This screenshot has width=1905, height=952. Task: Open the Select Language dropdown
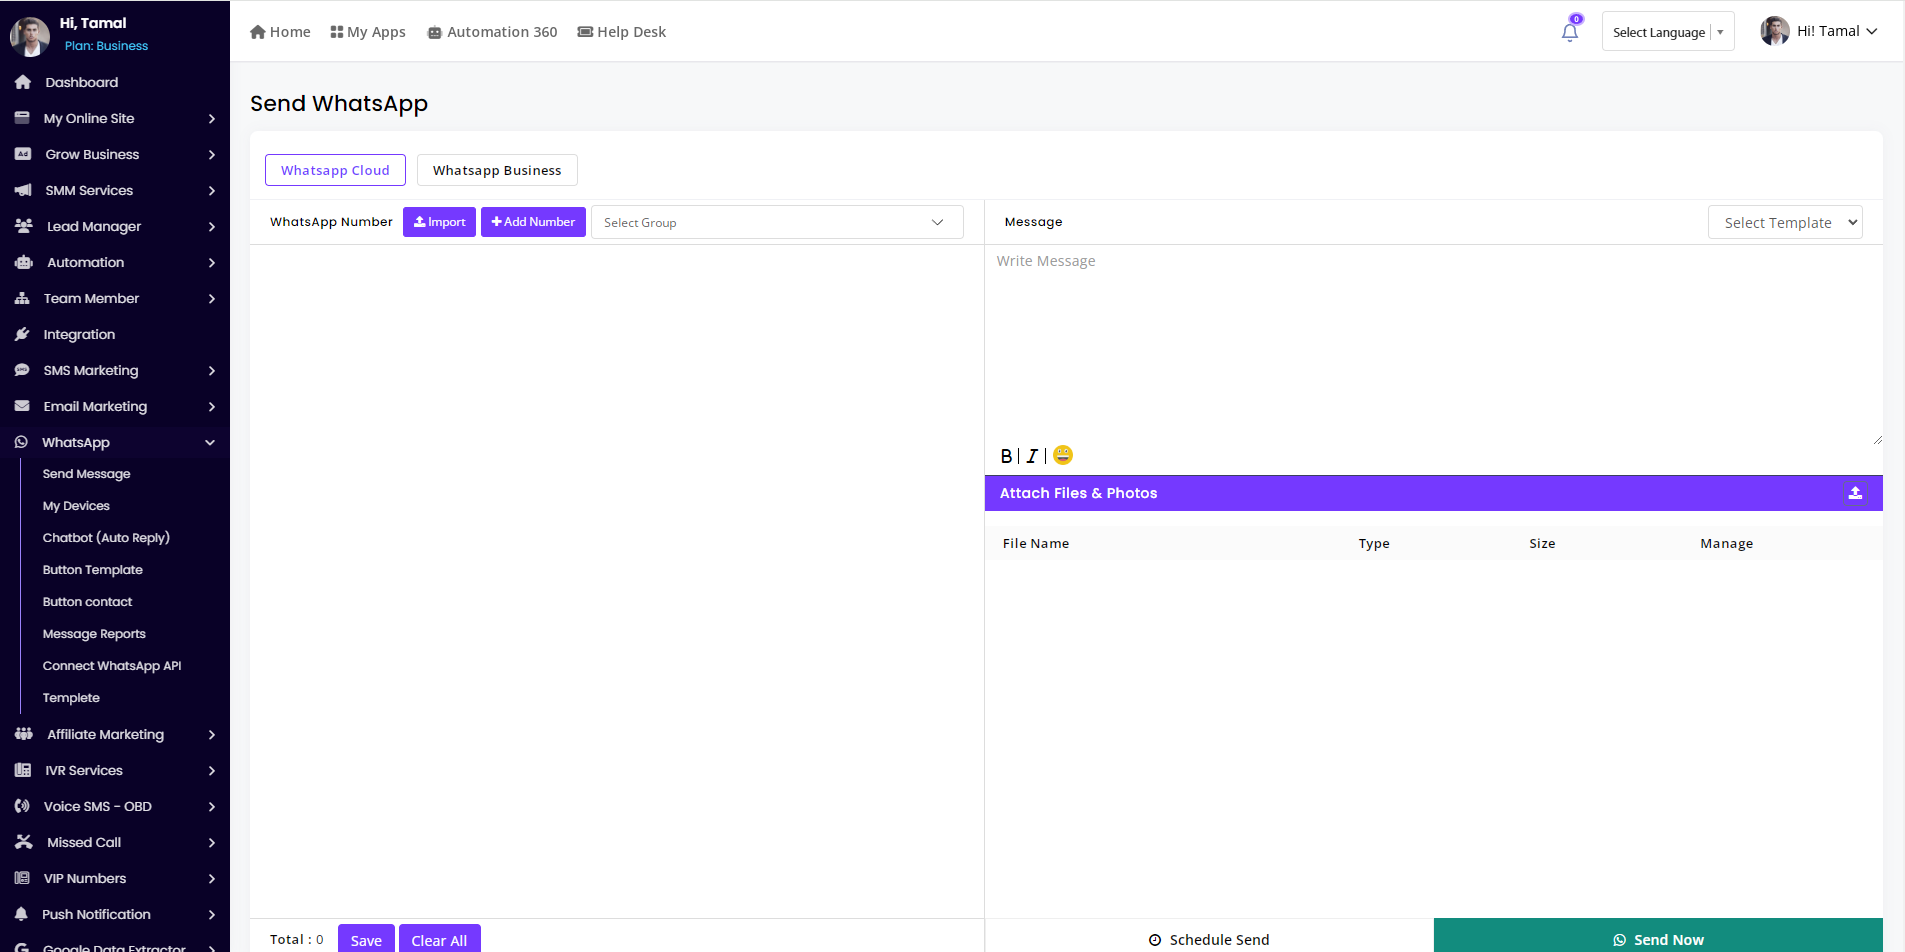pos(1668,32)
